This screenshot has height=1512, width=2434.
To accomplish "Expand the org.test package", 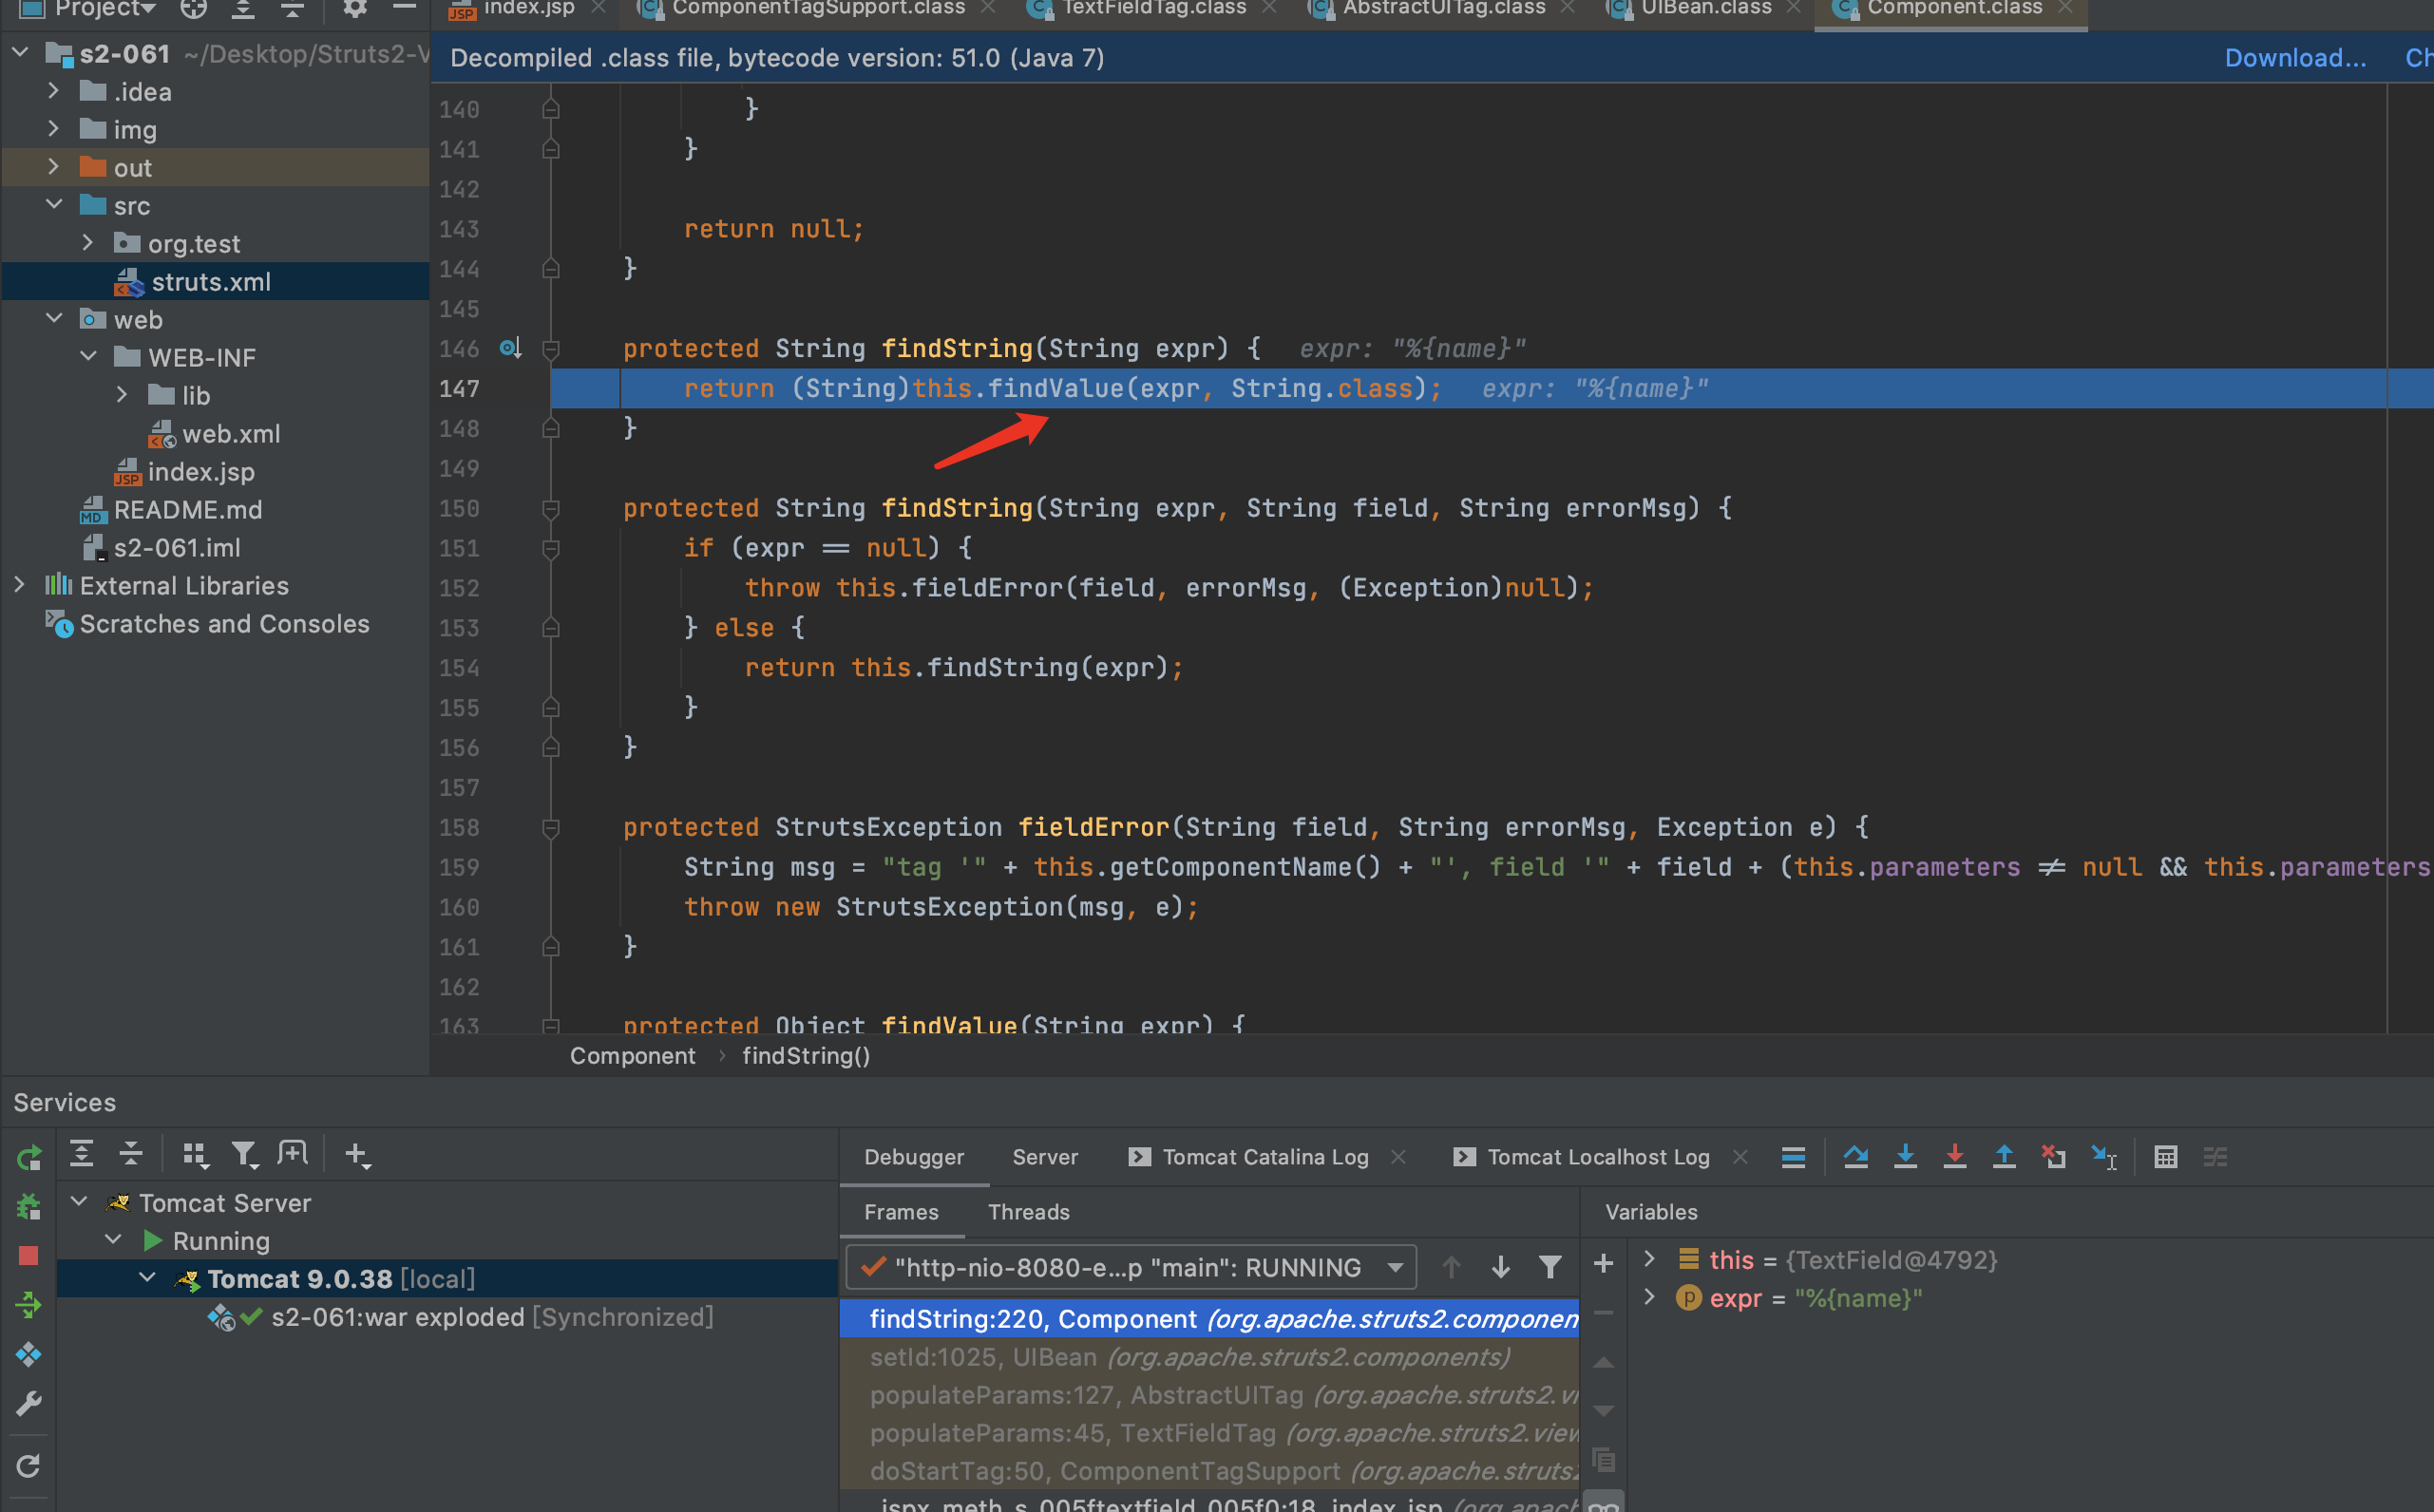I will click(x=87, y=243).
